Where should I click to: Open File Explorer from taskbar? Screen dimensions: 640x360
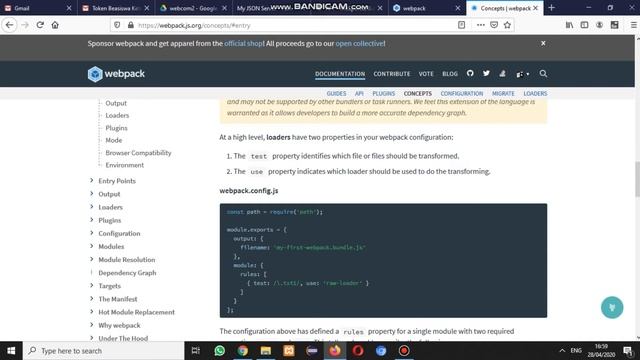click(266, 351)
